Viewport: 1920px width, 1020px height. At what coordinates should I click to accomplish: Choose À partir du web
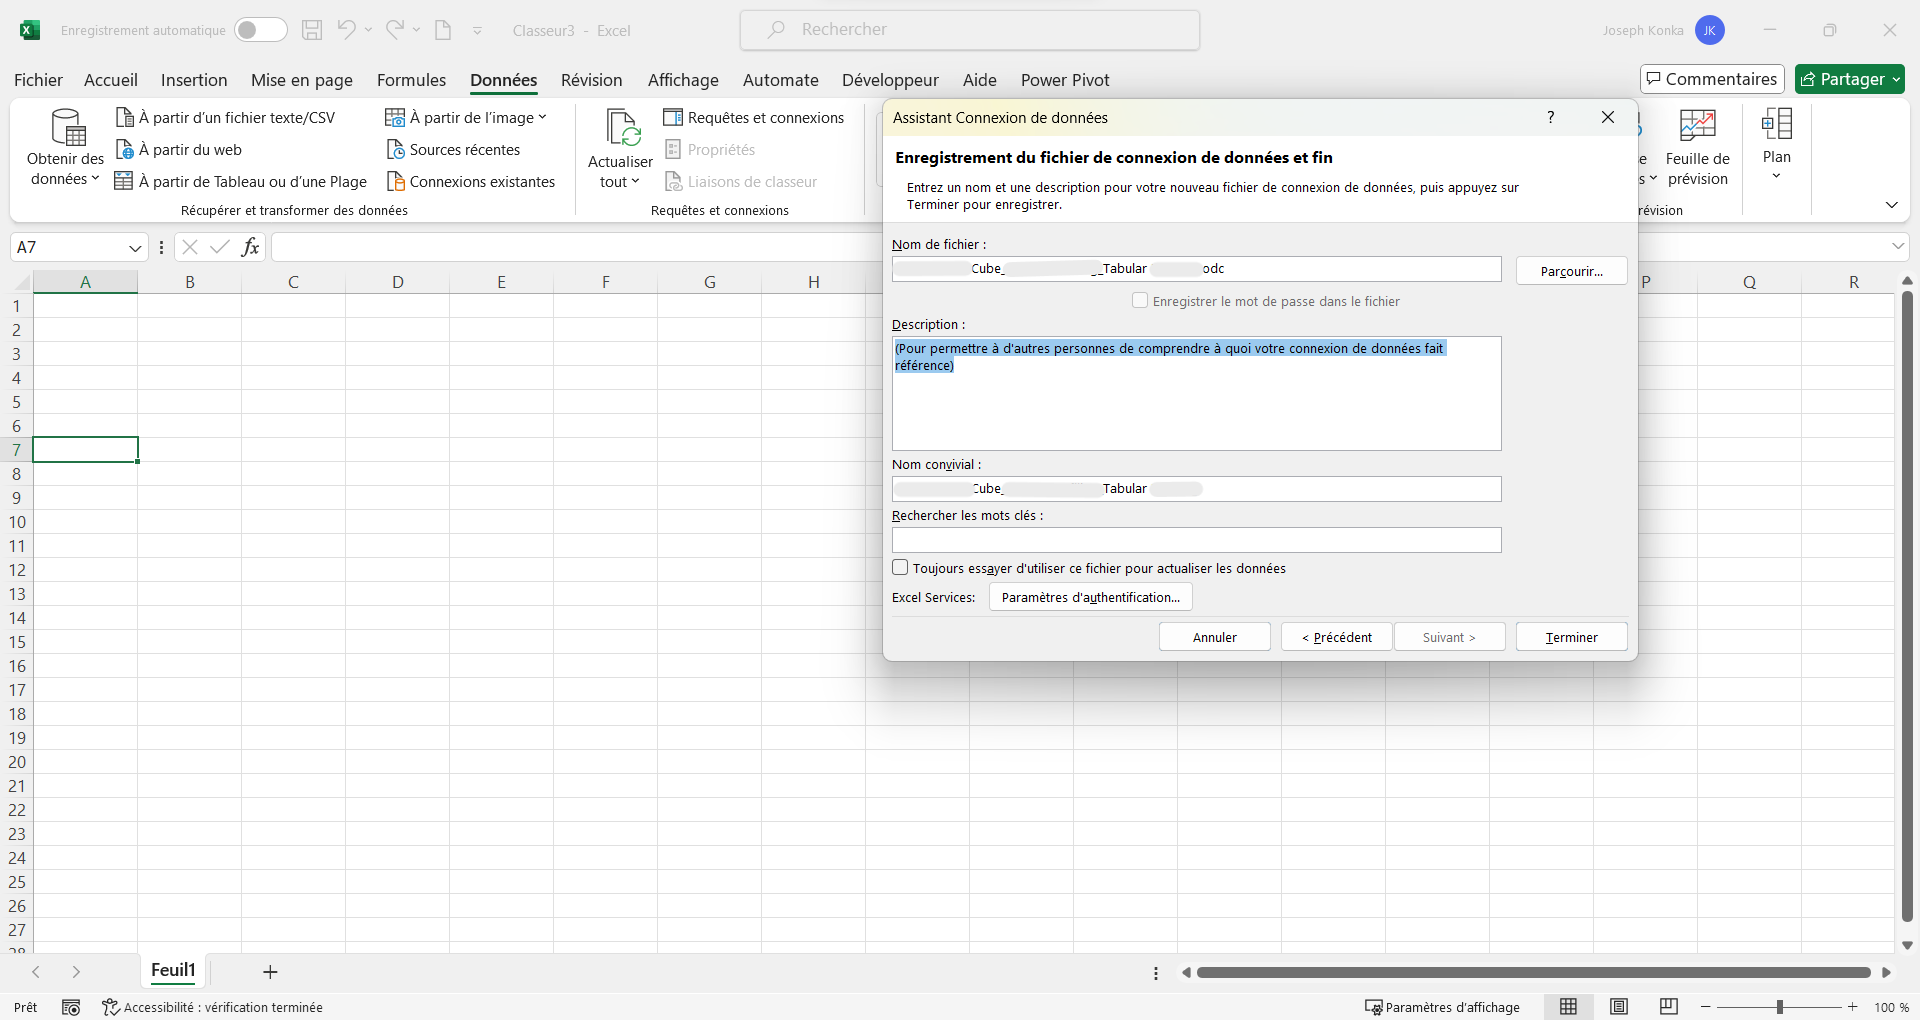pos(180,150)
